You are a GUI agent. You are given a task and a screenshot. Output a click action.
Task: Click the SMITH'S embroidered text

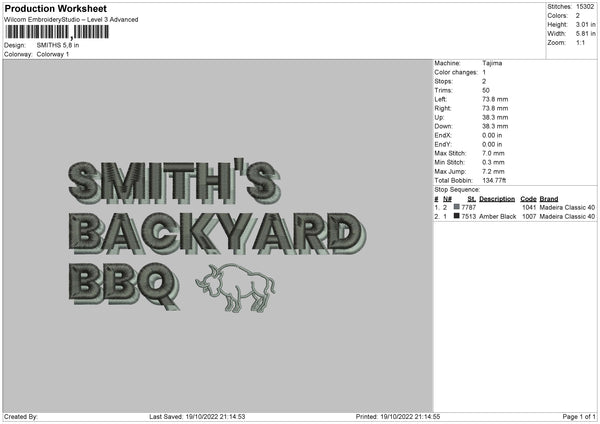tap(174, 181)
